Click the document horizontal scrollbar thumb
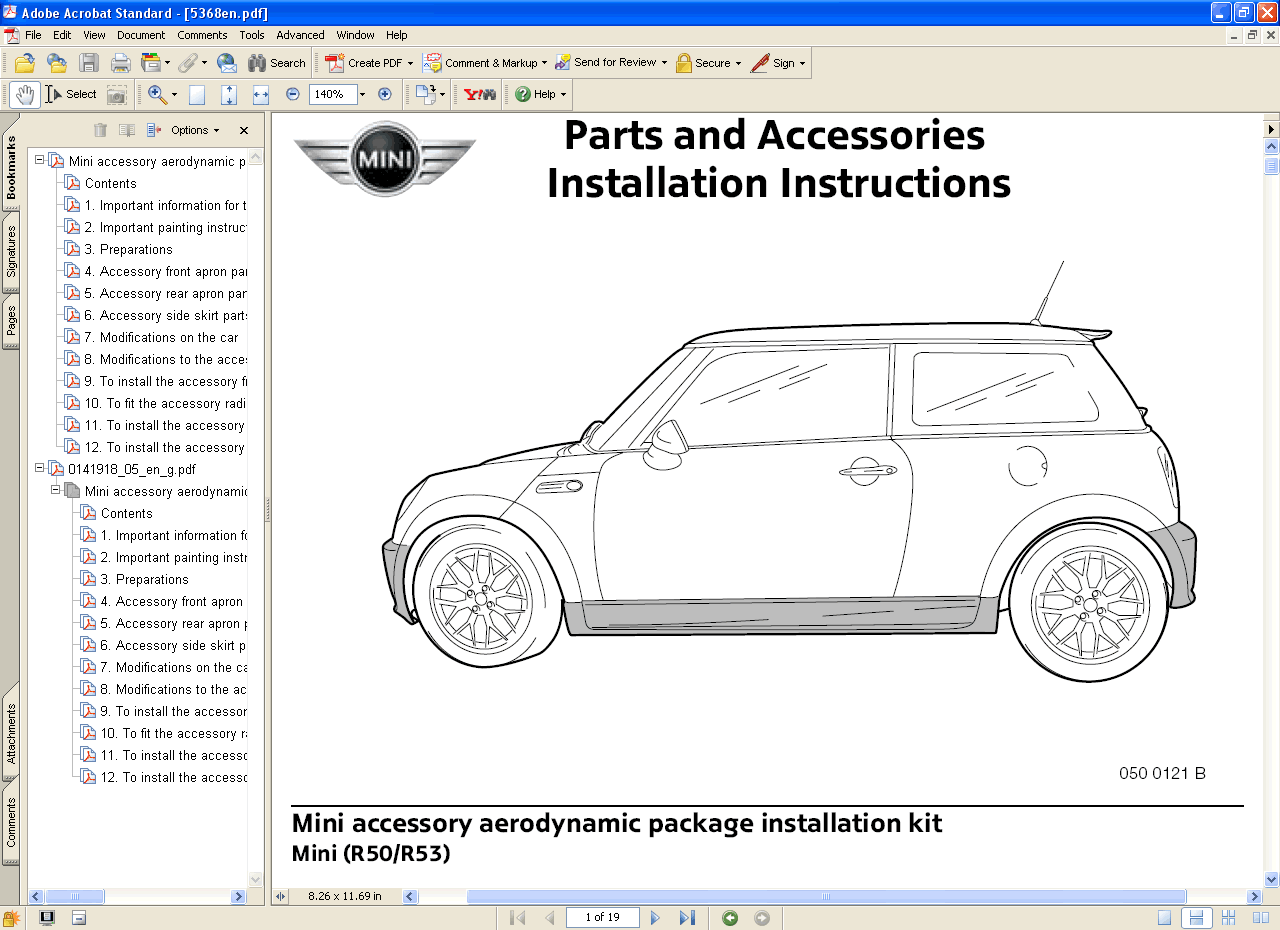 click(826, 897)
